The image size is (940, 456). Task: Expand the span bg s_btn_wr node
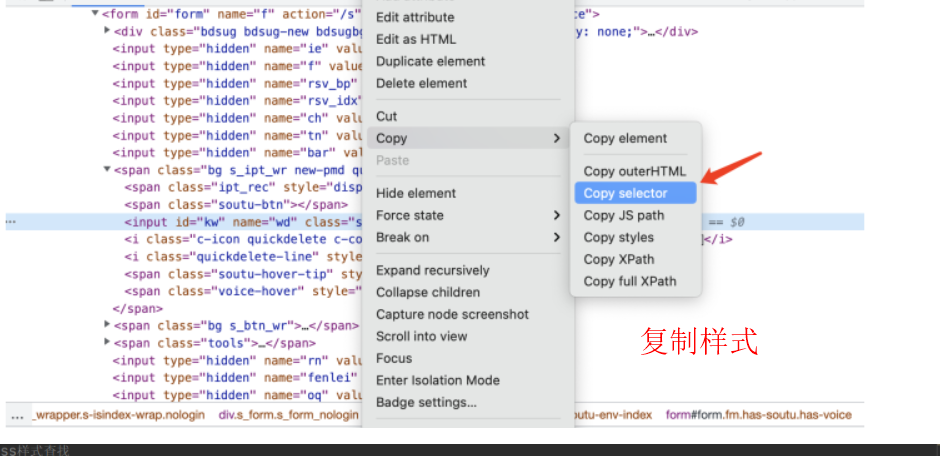click(107, 324)
